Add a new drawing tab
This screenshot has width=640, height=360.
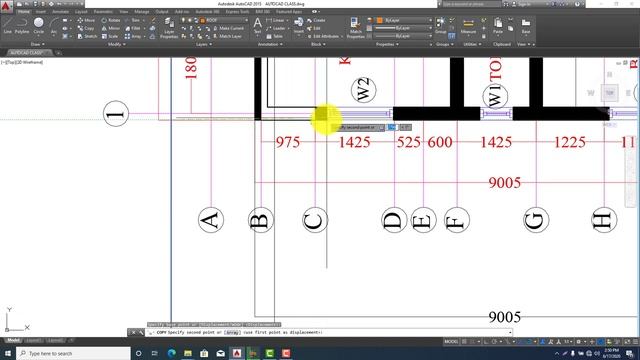coord(58,53)
